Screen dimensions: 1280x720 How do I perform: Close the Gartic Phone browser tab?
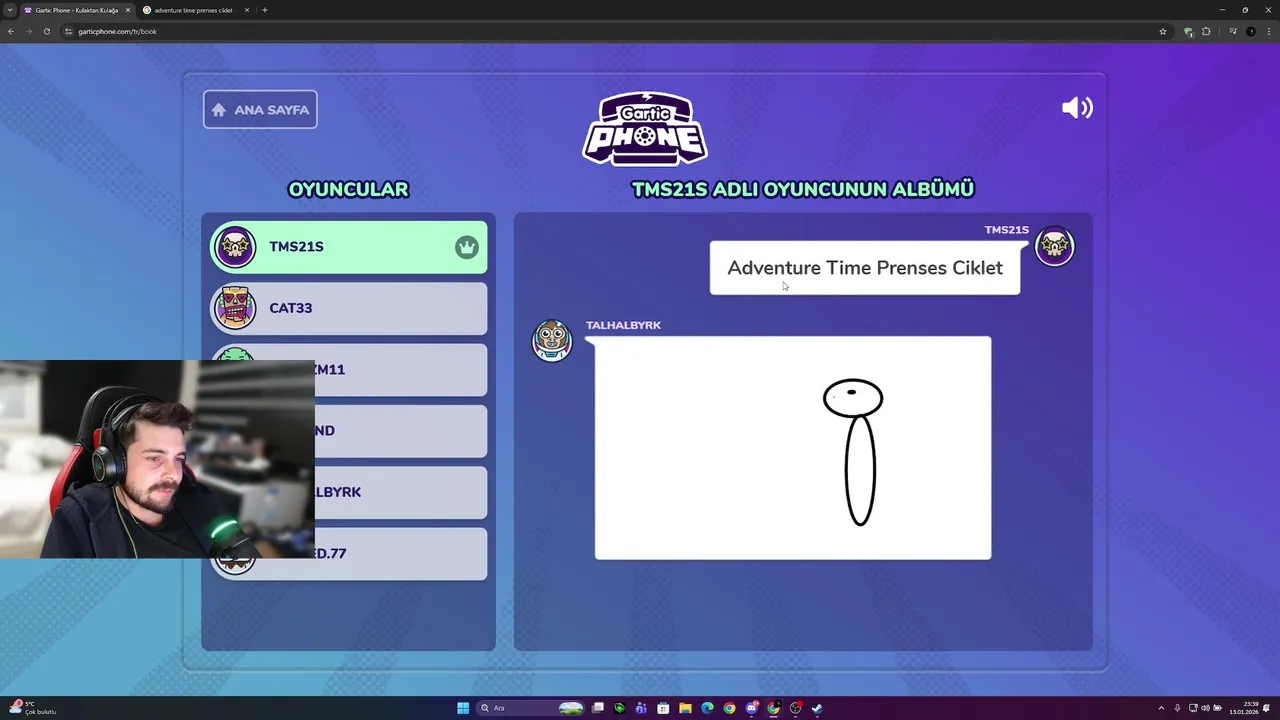pos(127,10)
